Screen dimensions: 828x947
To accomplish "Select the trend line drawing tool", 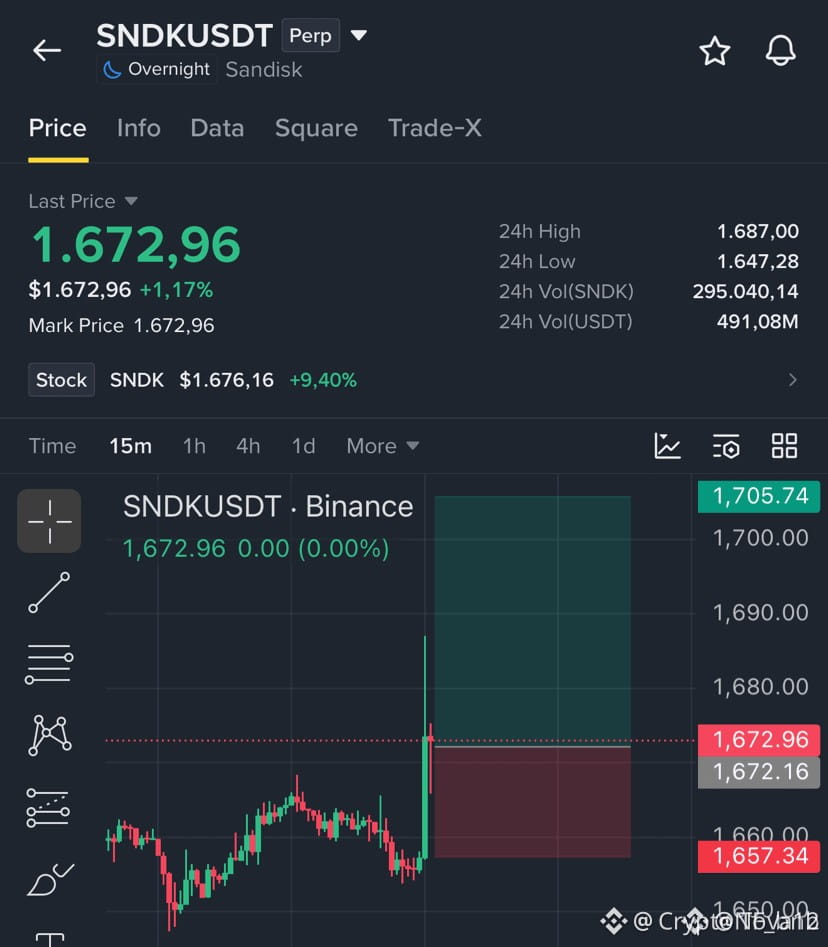I will [49, 592].
